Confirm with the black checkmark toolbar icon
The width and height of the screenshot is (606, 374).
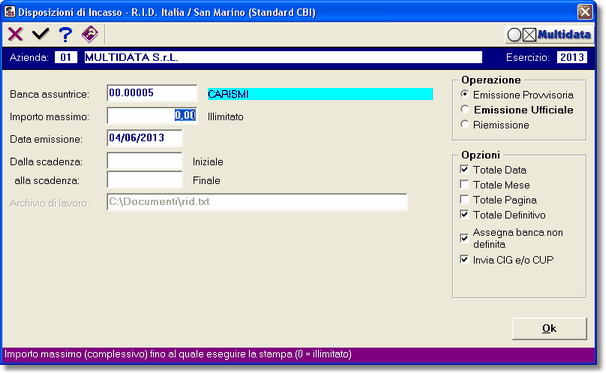coord(41,34)
